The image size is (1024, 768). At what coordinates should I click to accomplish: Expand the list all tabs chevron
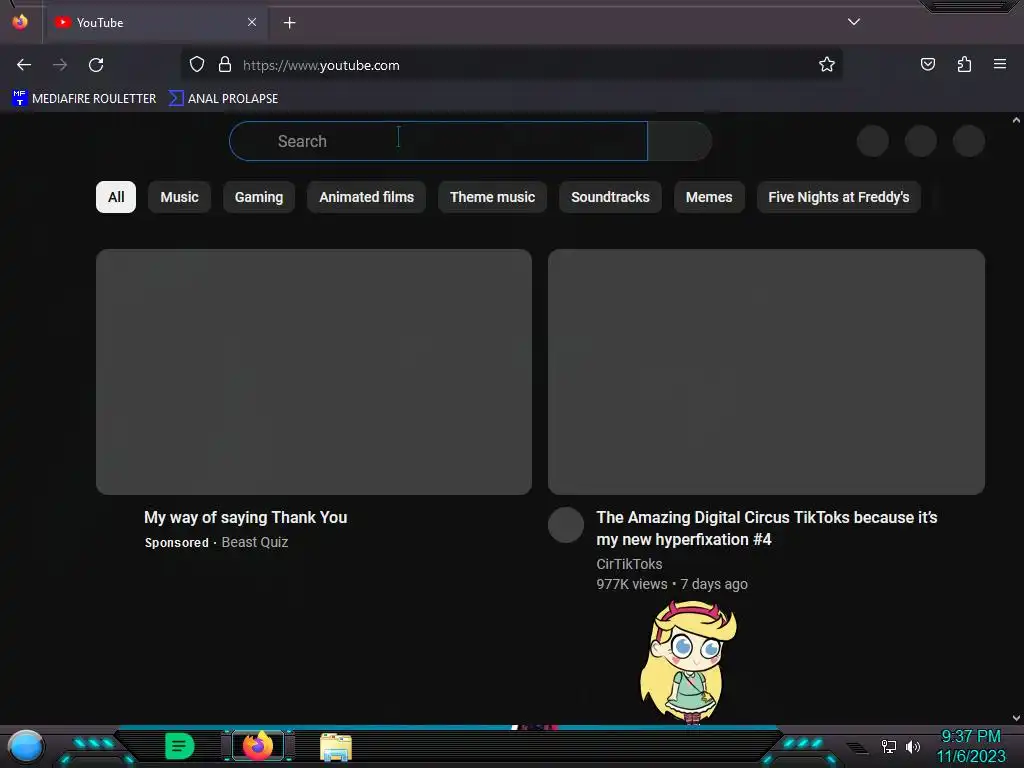[x=854, y=22]
